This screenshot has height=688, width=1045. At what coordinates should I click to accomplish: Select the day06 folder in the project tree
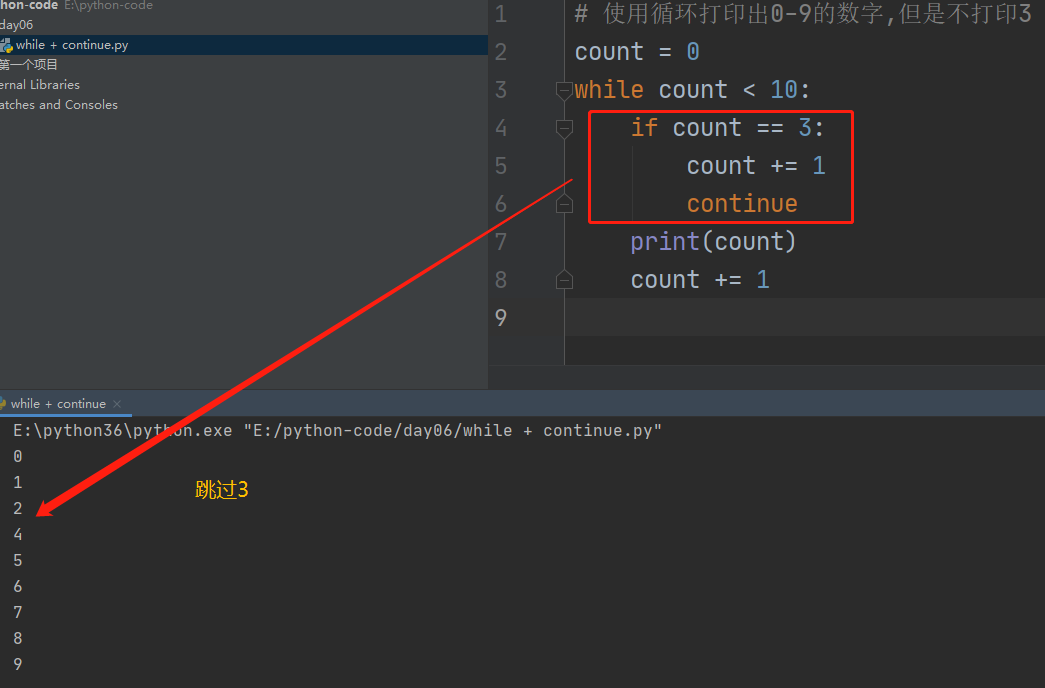point(17,24)
